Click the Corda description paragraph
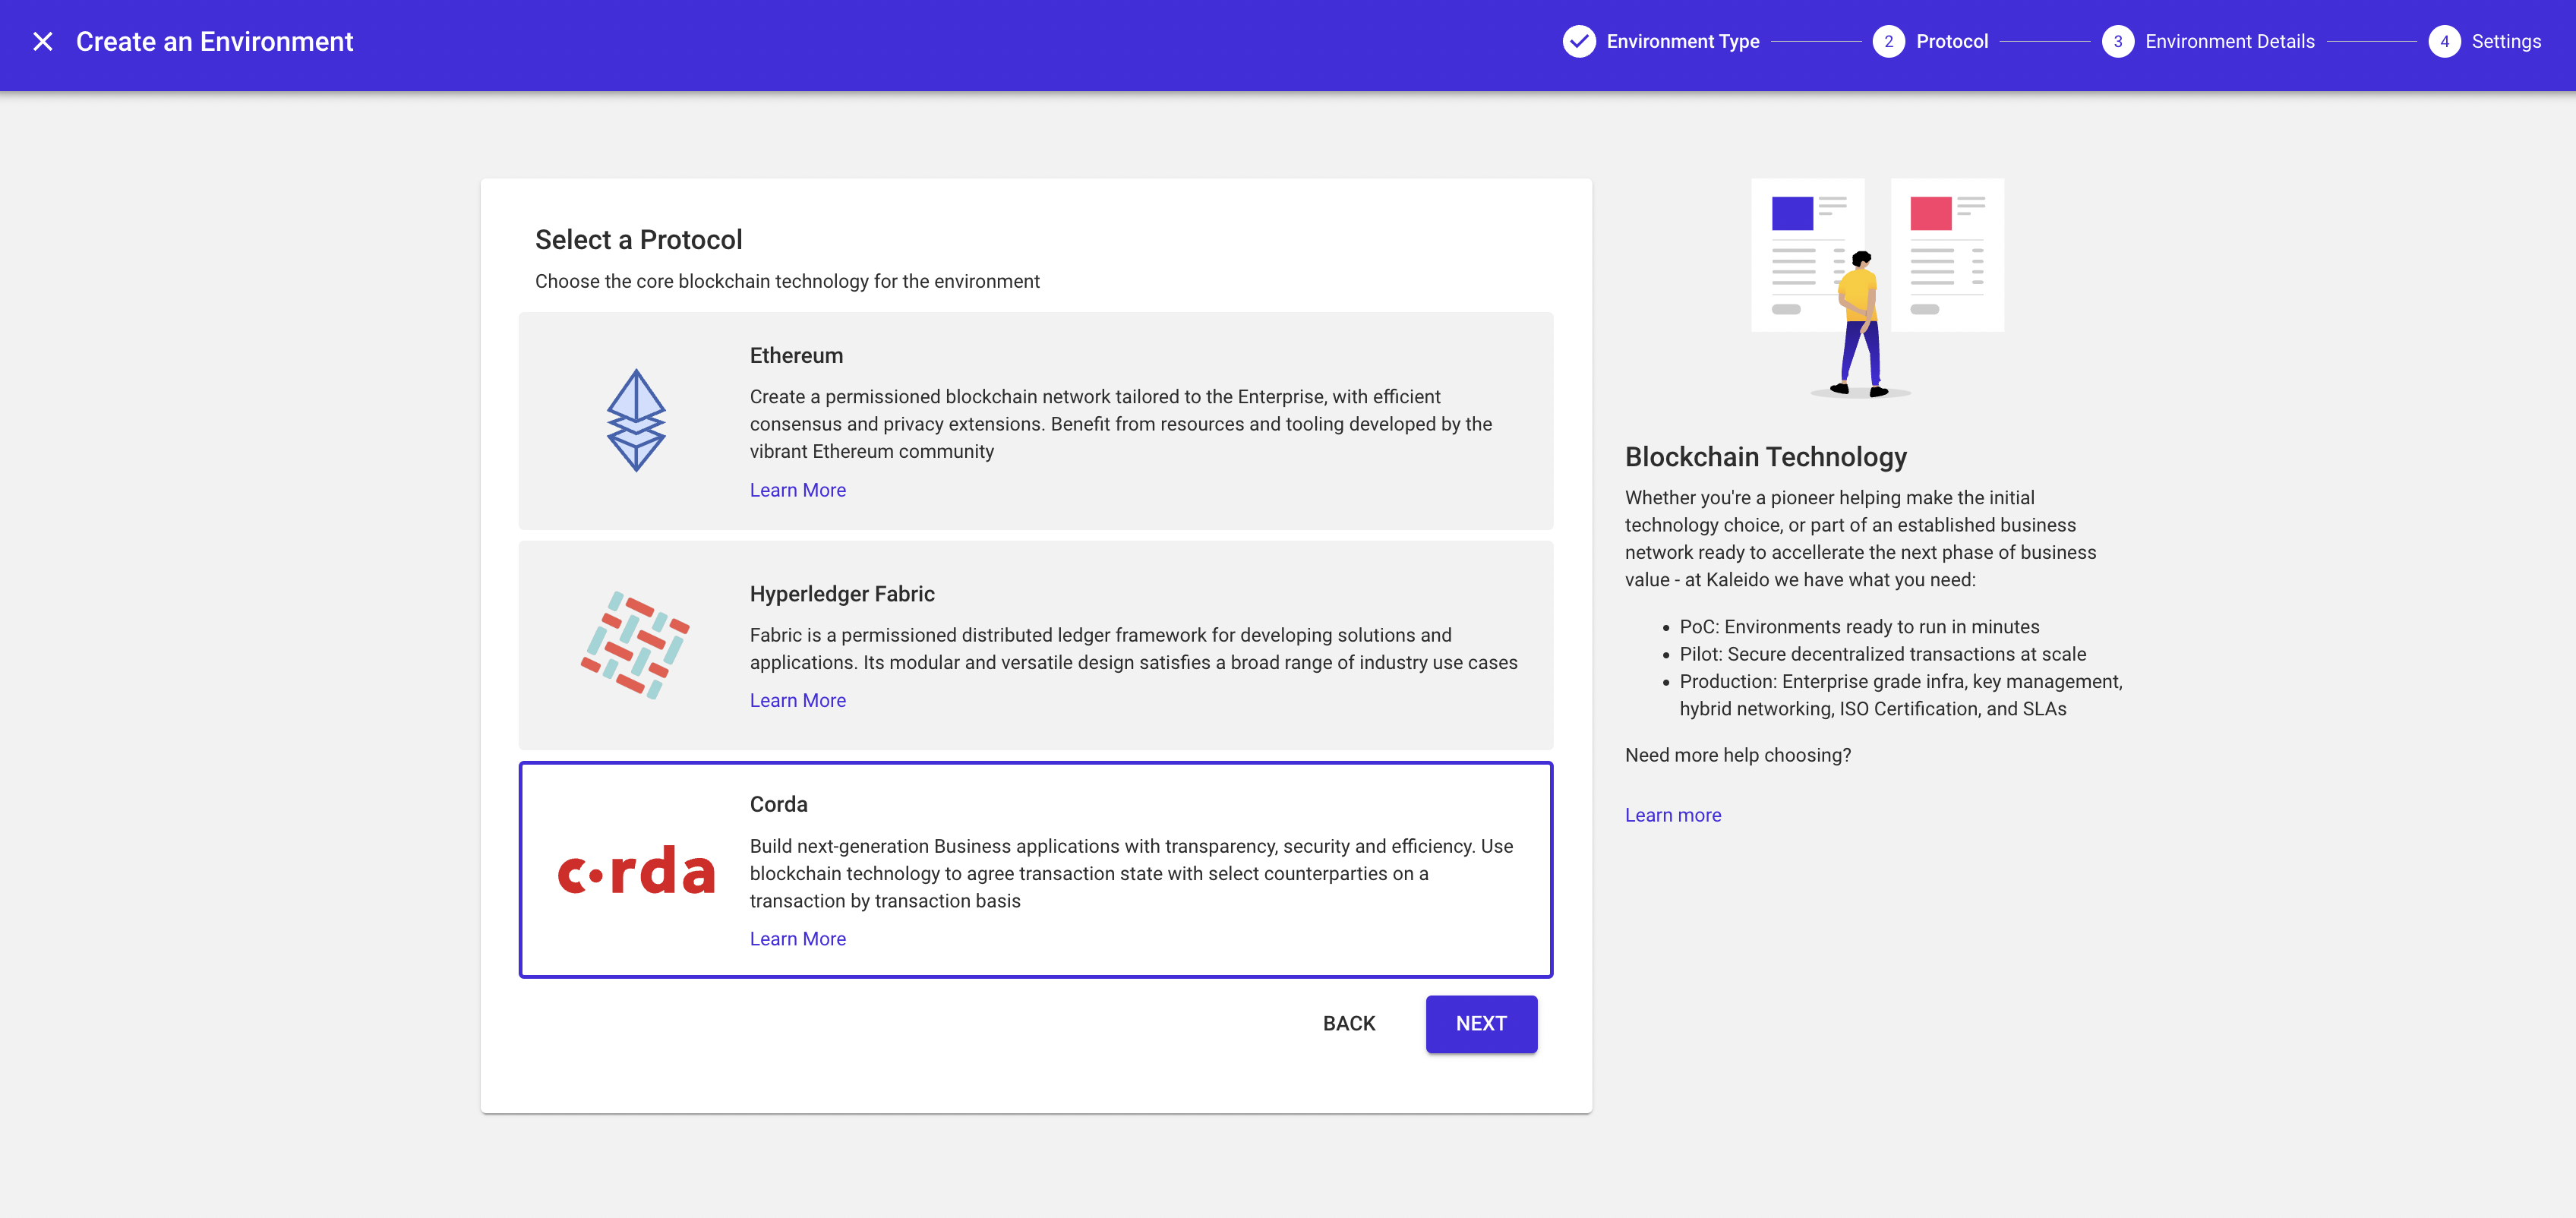Image resolution: width=2576 pixels, height=1218 pixels. tap(1131, 873)
